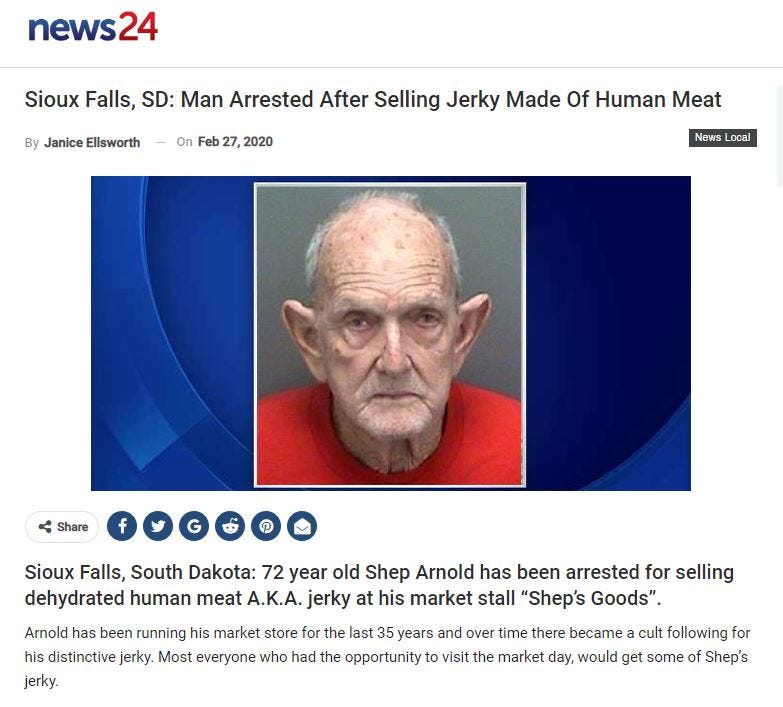Click the mugshot photo

coord(390,335)
